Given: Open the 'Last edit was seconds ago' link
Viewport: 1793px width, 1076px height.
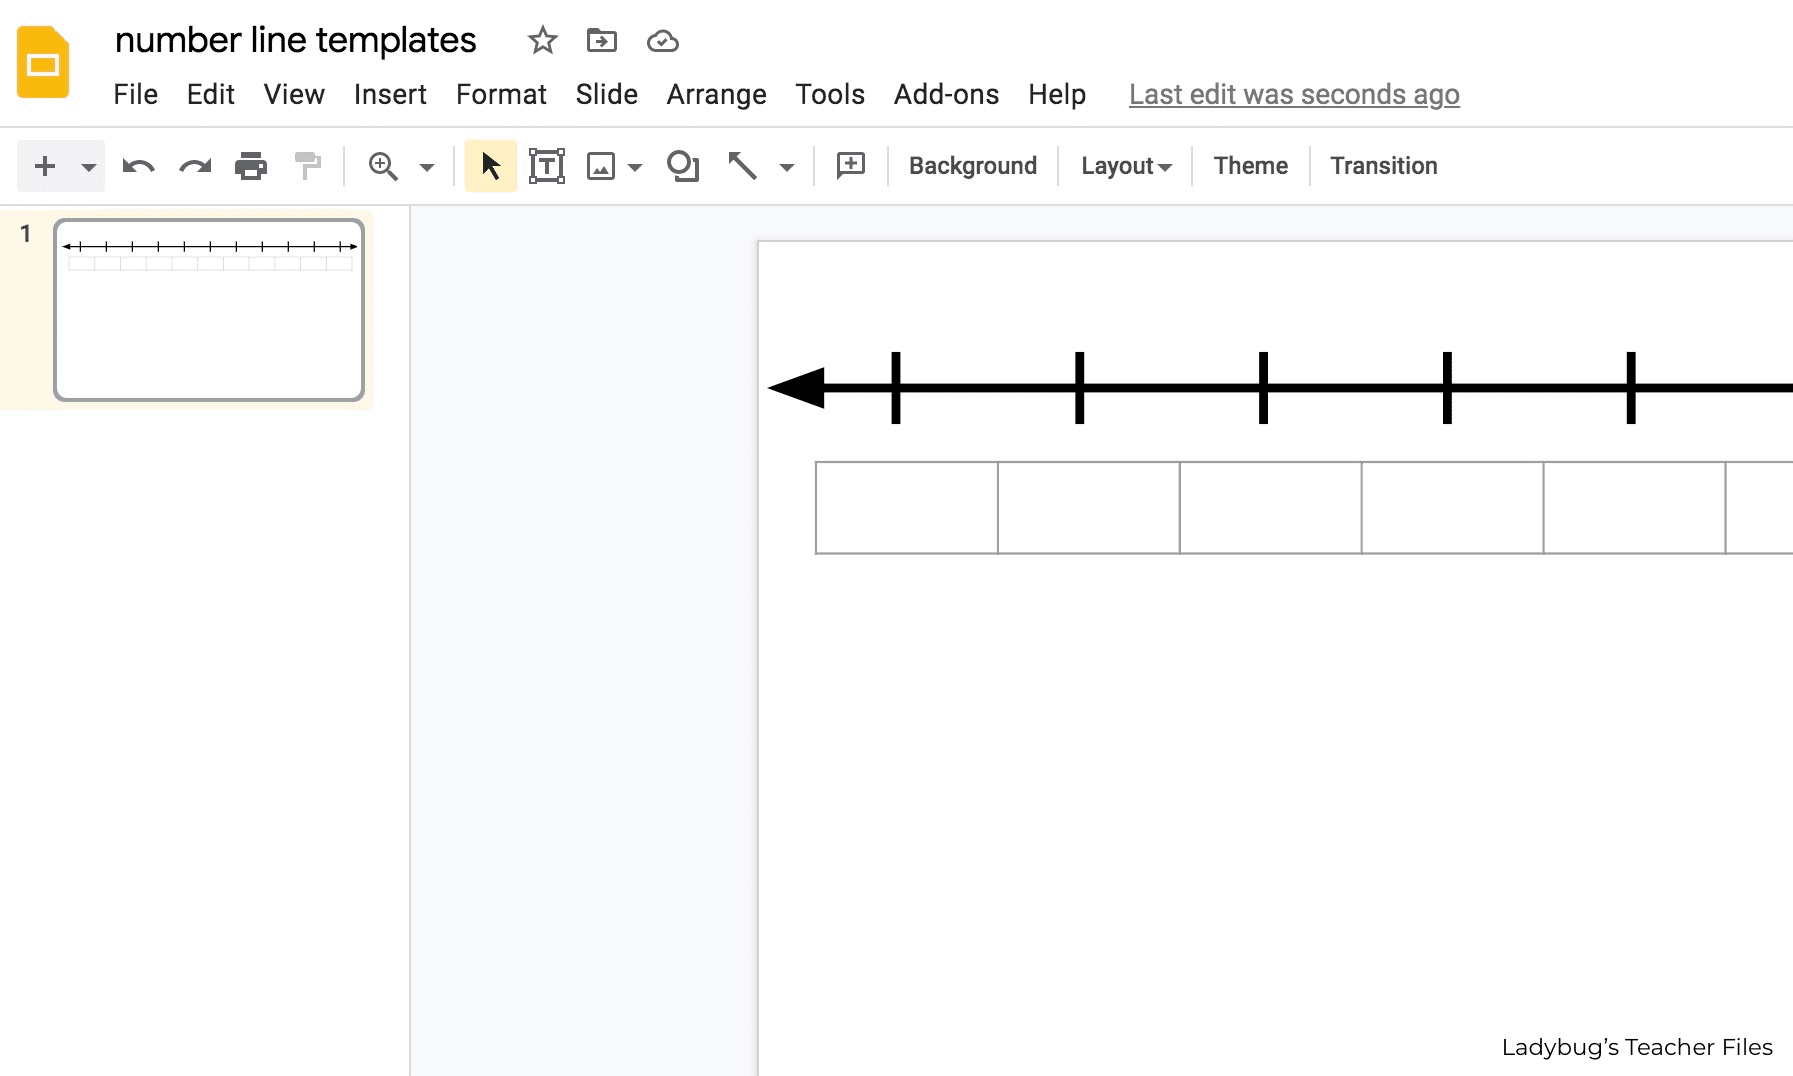Looking at the screenshot, I should tap(1294, 95).
